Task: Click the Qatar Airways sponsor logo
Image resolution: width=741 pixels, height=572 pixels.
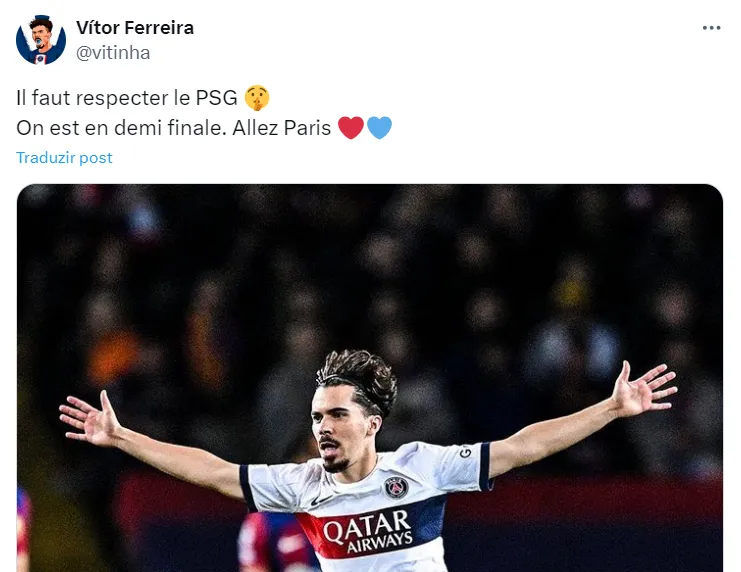Action: point(367,532)
